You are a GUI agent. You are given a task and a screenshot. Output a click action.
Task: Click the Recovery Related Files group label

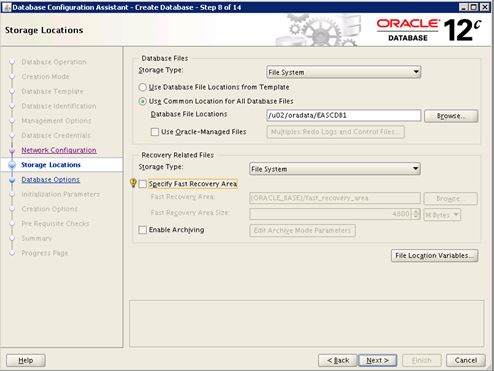(x=177, y=155)
